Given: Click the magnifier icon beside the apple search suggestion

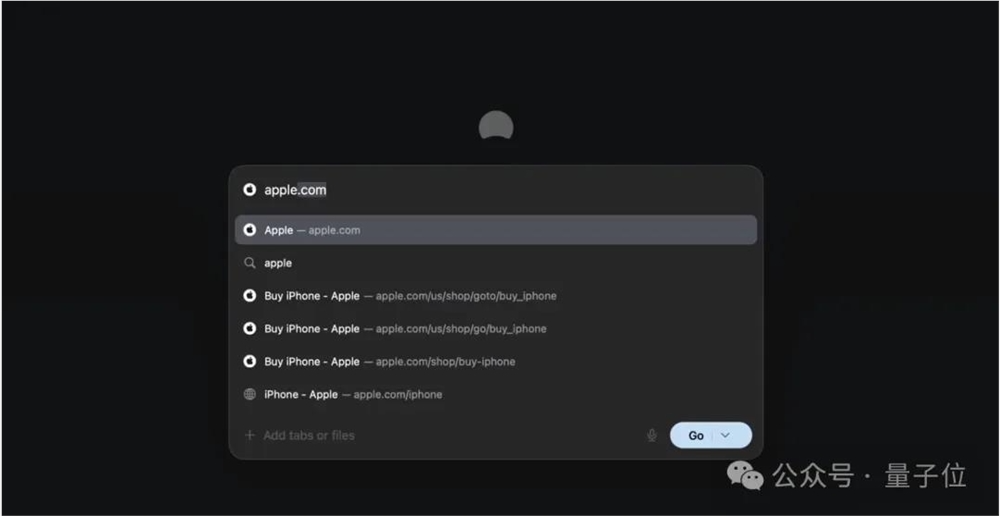Looking at the screenshot, I should [249, 263].
